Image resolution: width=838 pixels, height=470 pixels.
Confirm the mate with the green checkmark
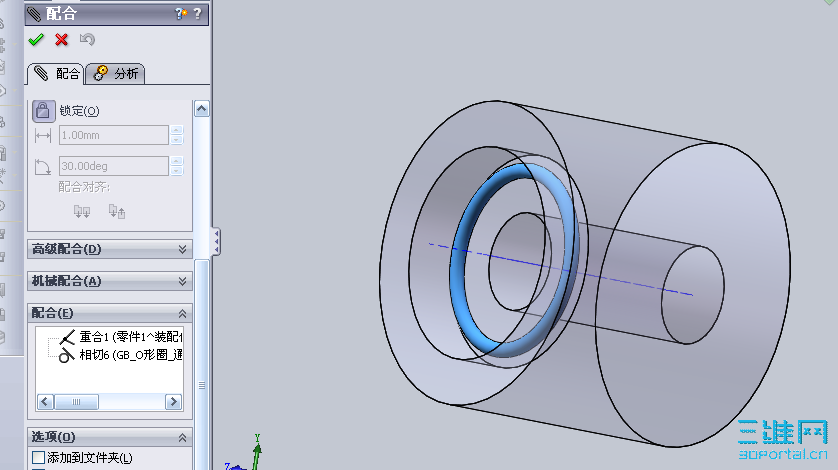(36, 40)
